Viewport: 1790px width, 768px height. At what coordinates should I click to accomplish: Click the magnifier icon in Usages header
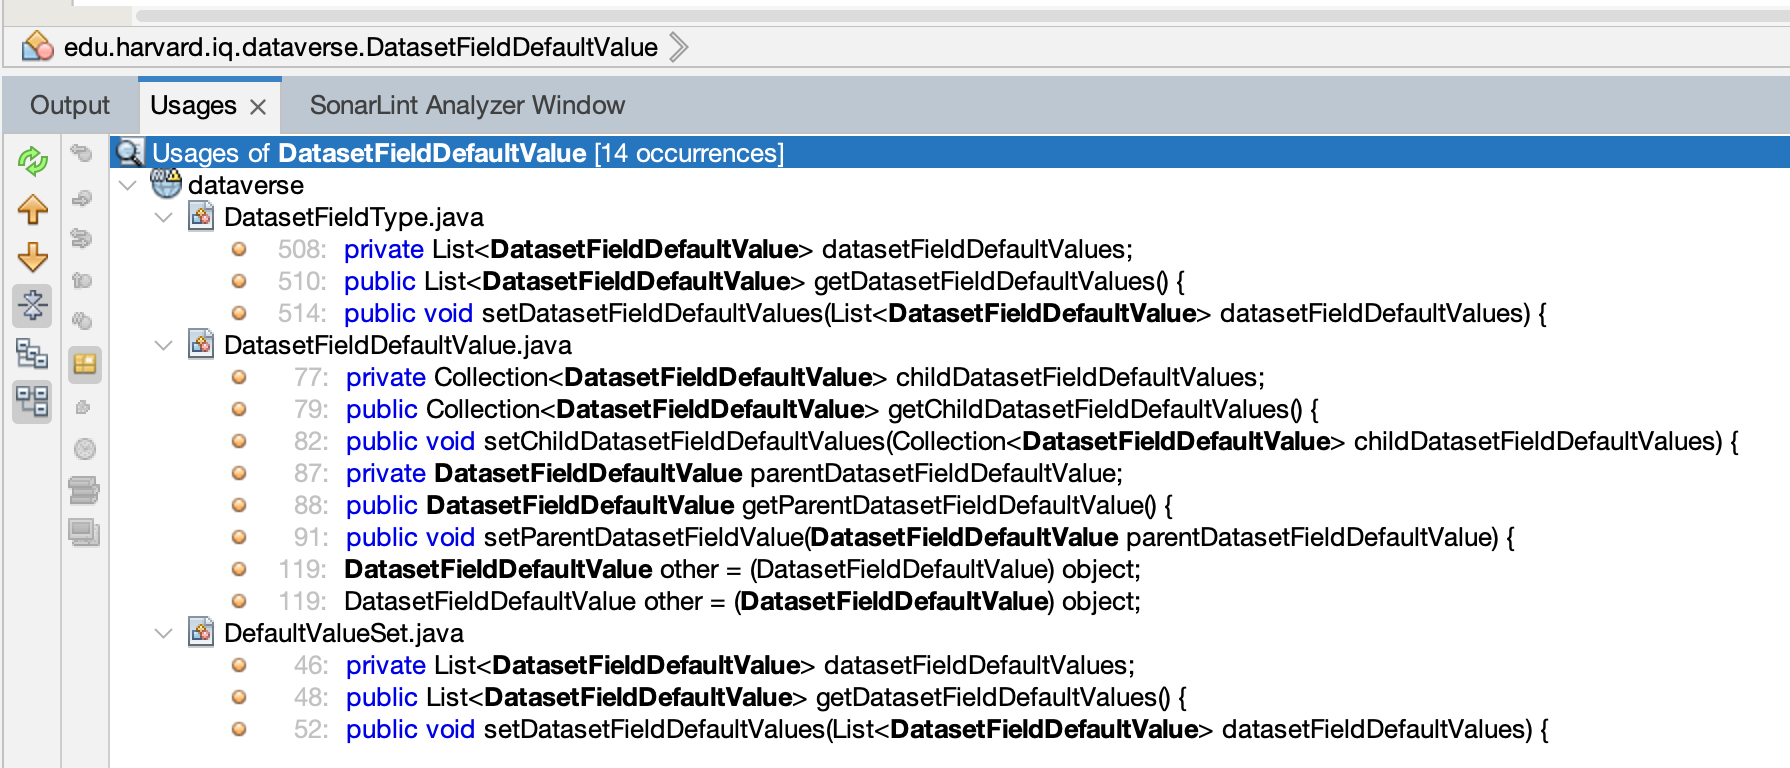point(129,153)
